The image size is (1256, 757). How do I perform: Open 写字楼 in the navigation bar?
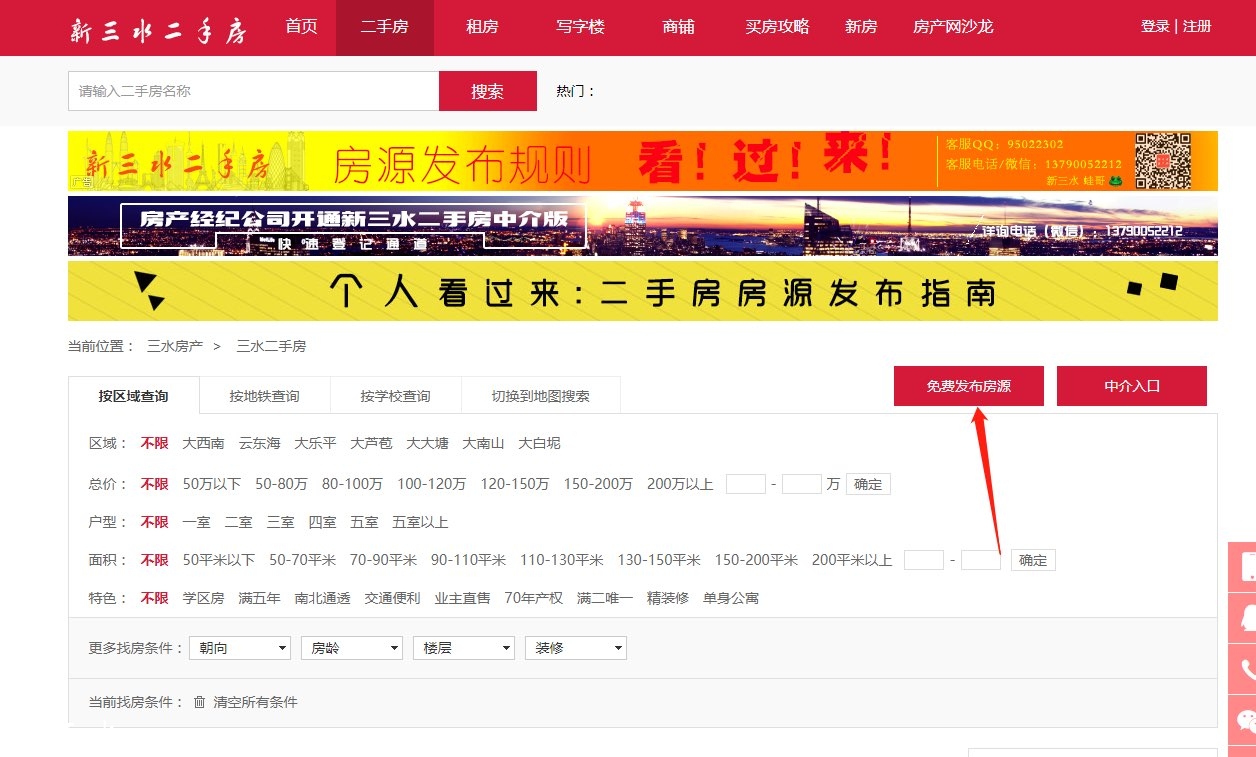(x=581, y=27)
